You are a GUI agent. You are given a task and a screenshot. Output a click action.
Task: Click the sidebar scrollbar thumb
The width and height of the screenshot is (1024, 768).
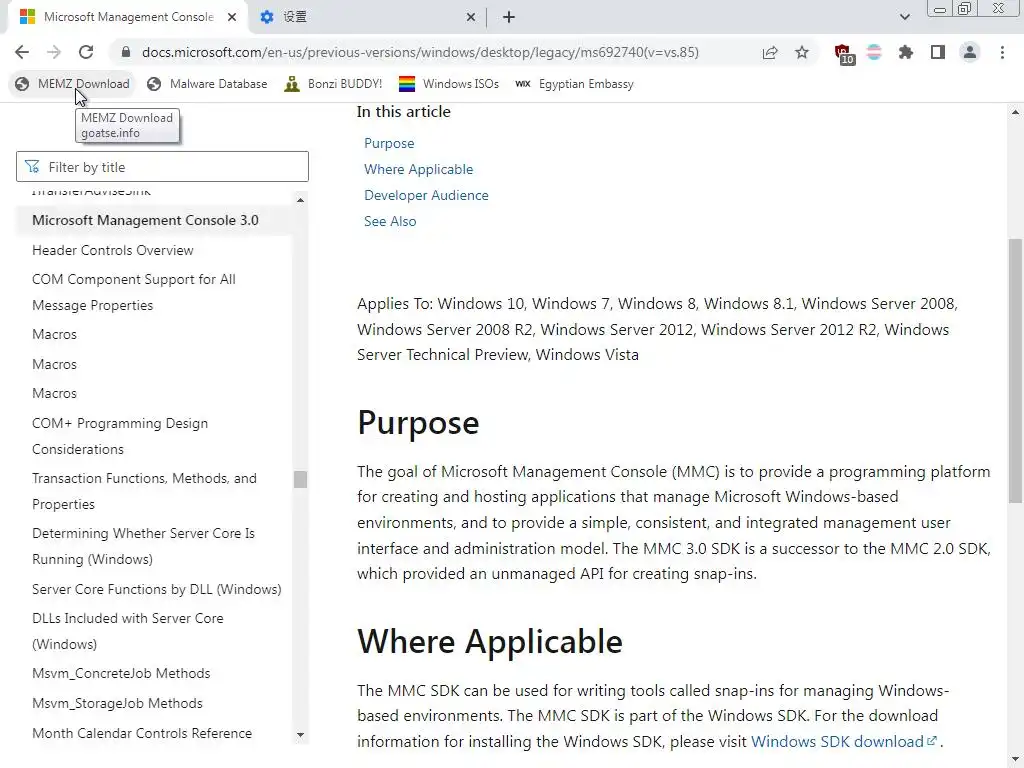click(300, 479)
